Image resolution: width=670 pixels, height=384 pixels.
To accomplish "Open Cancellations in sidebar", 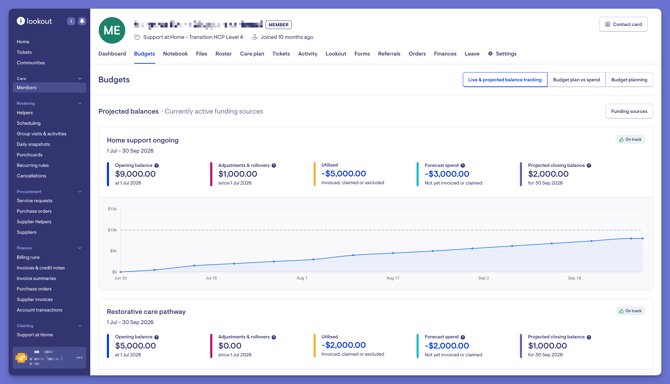I will [x=31, y=176].
